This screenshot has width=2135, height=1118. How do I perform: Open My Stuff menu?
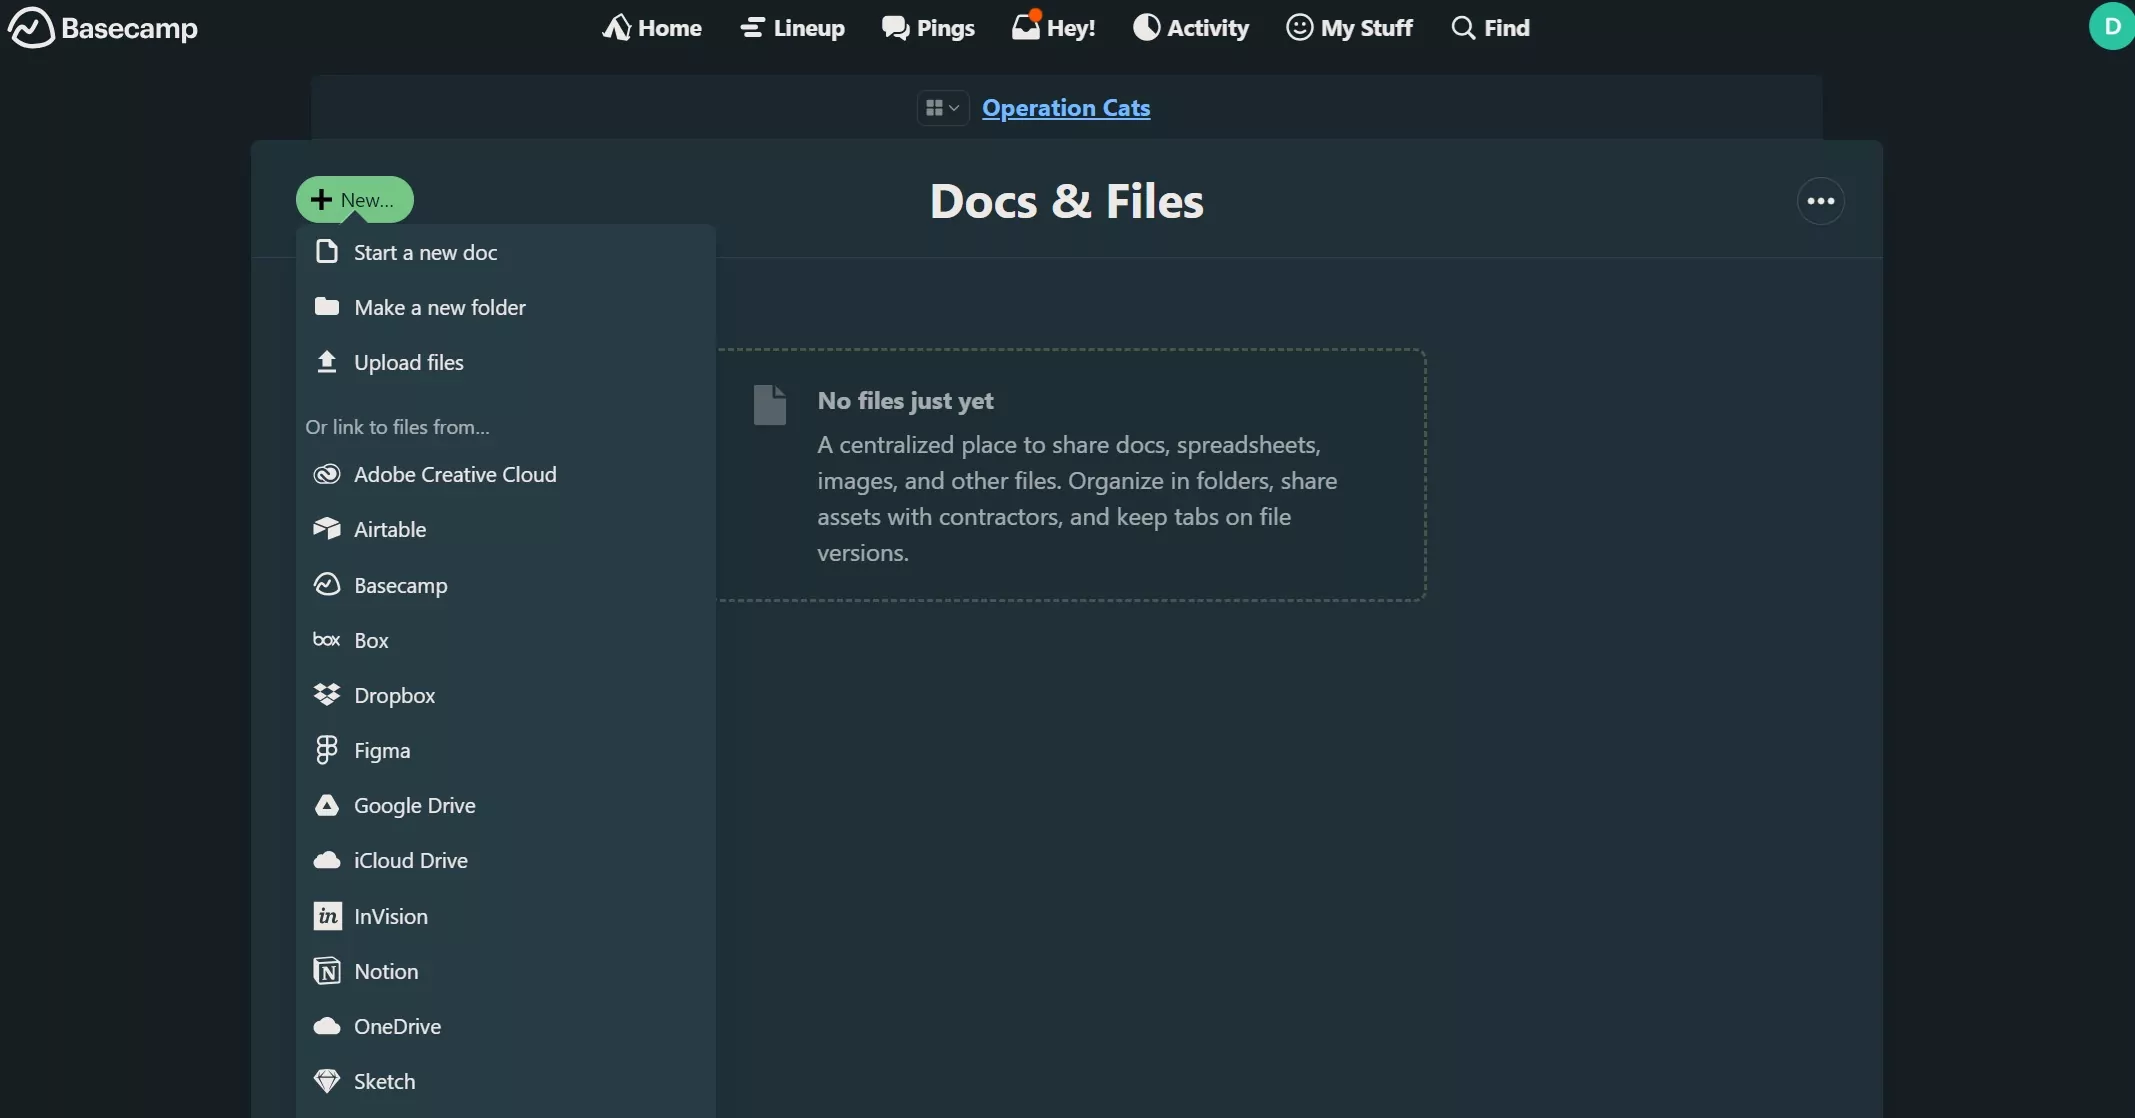click(1349, 27)
